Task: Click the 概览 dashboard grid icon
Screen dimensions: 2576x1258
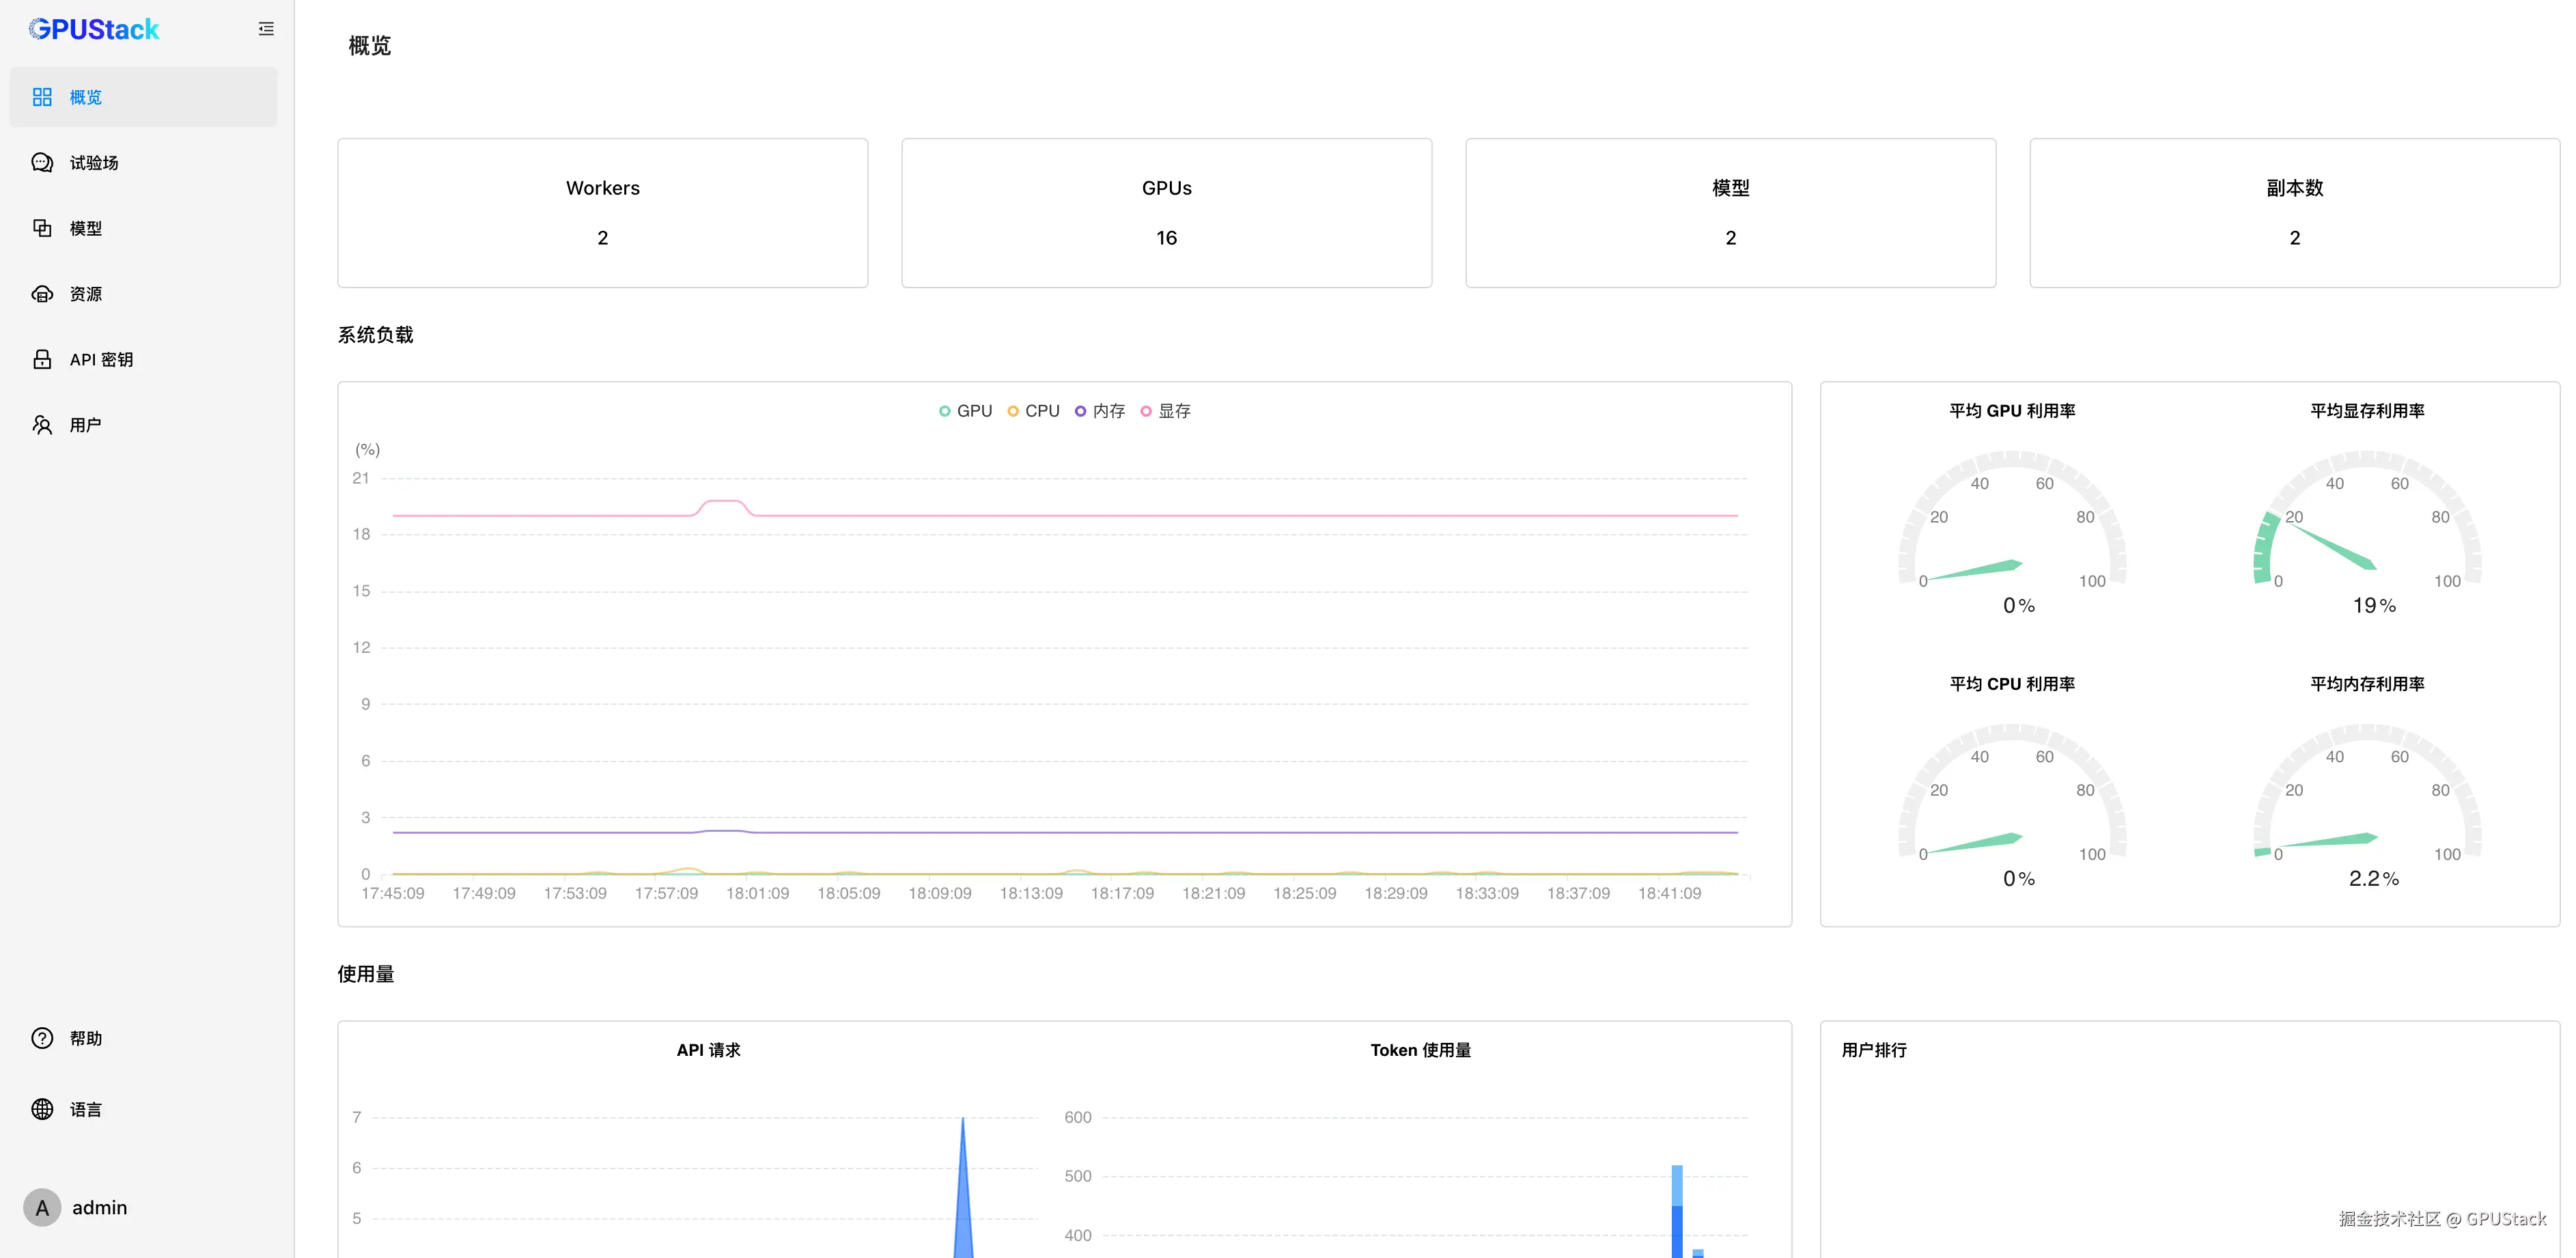Action: (x=42, y=97)
